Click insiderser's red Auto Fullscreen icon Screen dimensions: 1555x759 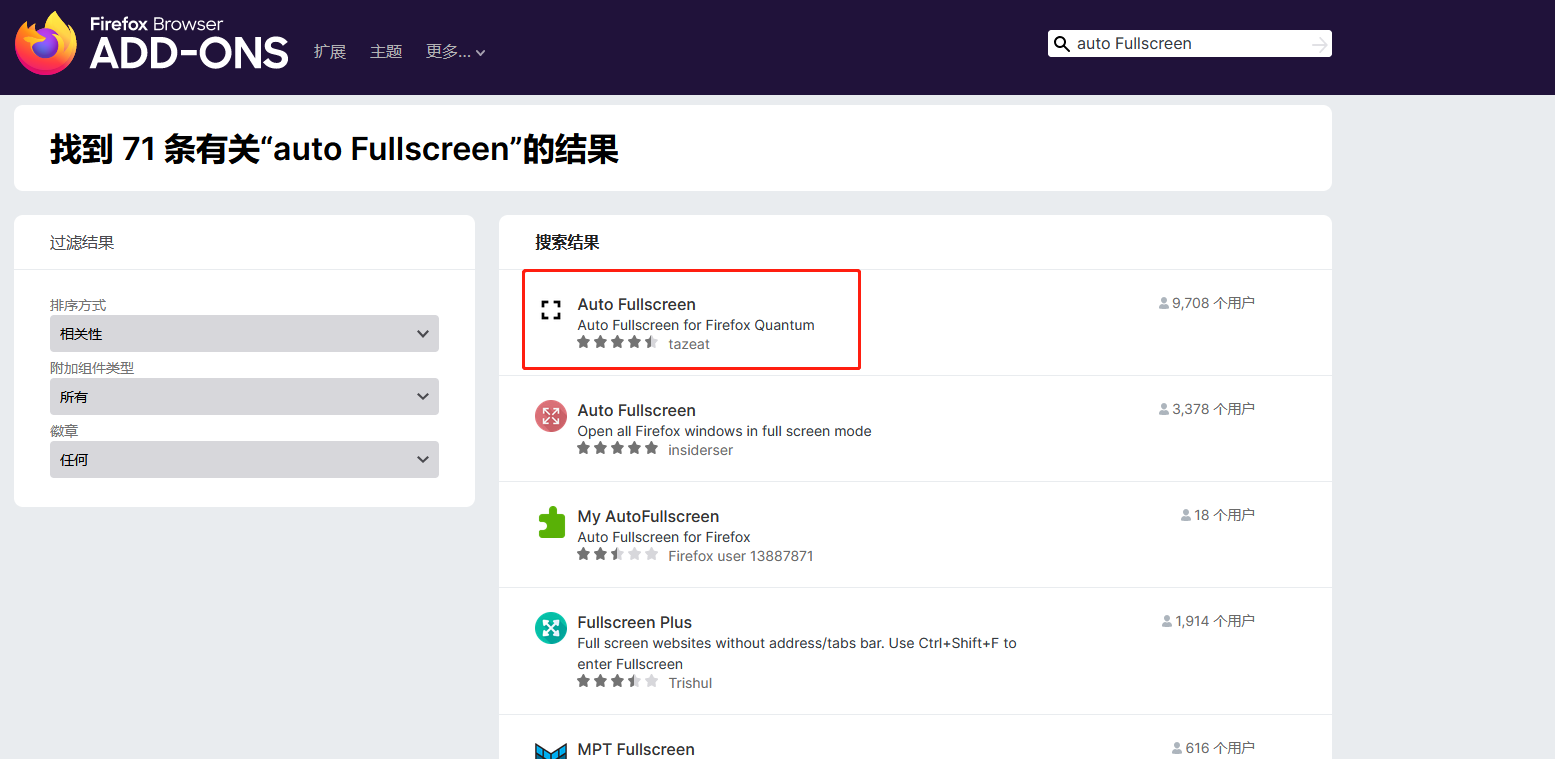pos(551,416)
